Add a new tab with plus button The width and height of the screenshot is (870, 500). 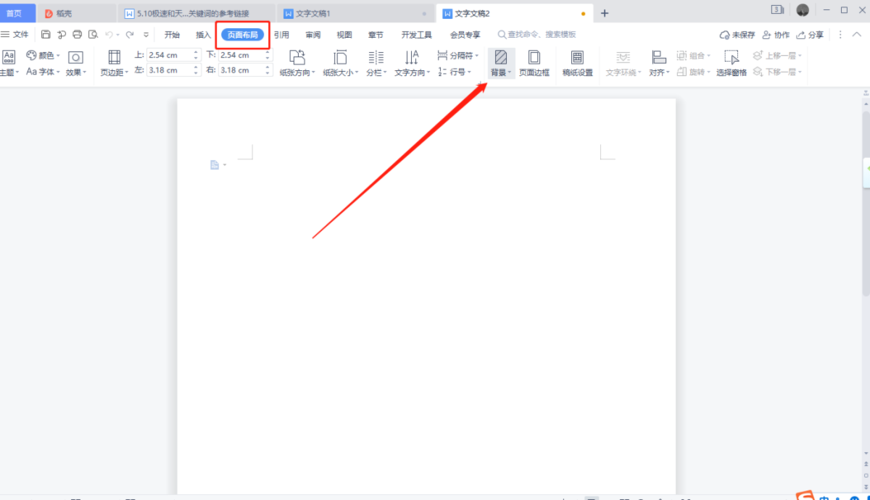(604, 13)
